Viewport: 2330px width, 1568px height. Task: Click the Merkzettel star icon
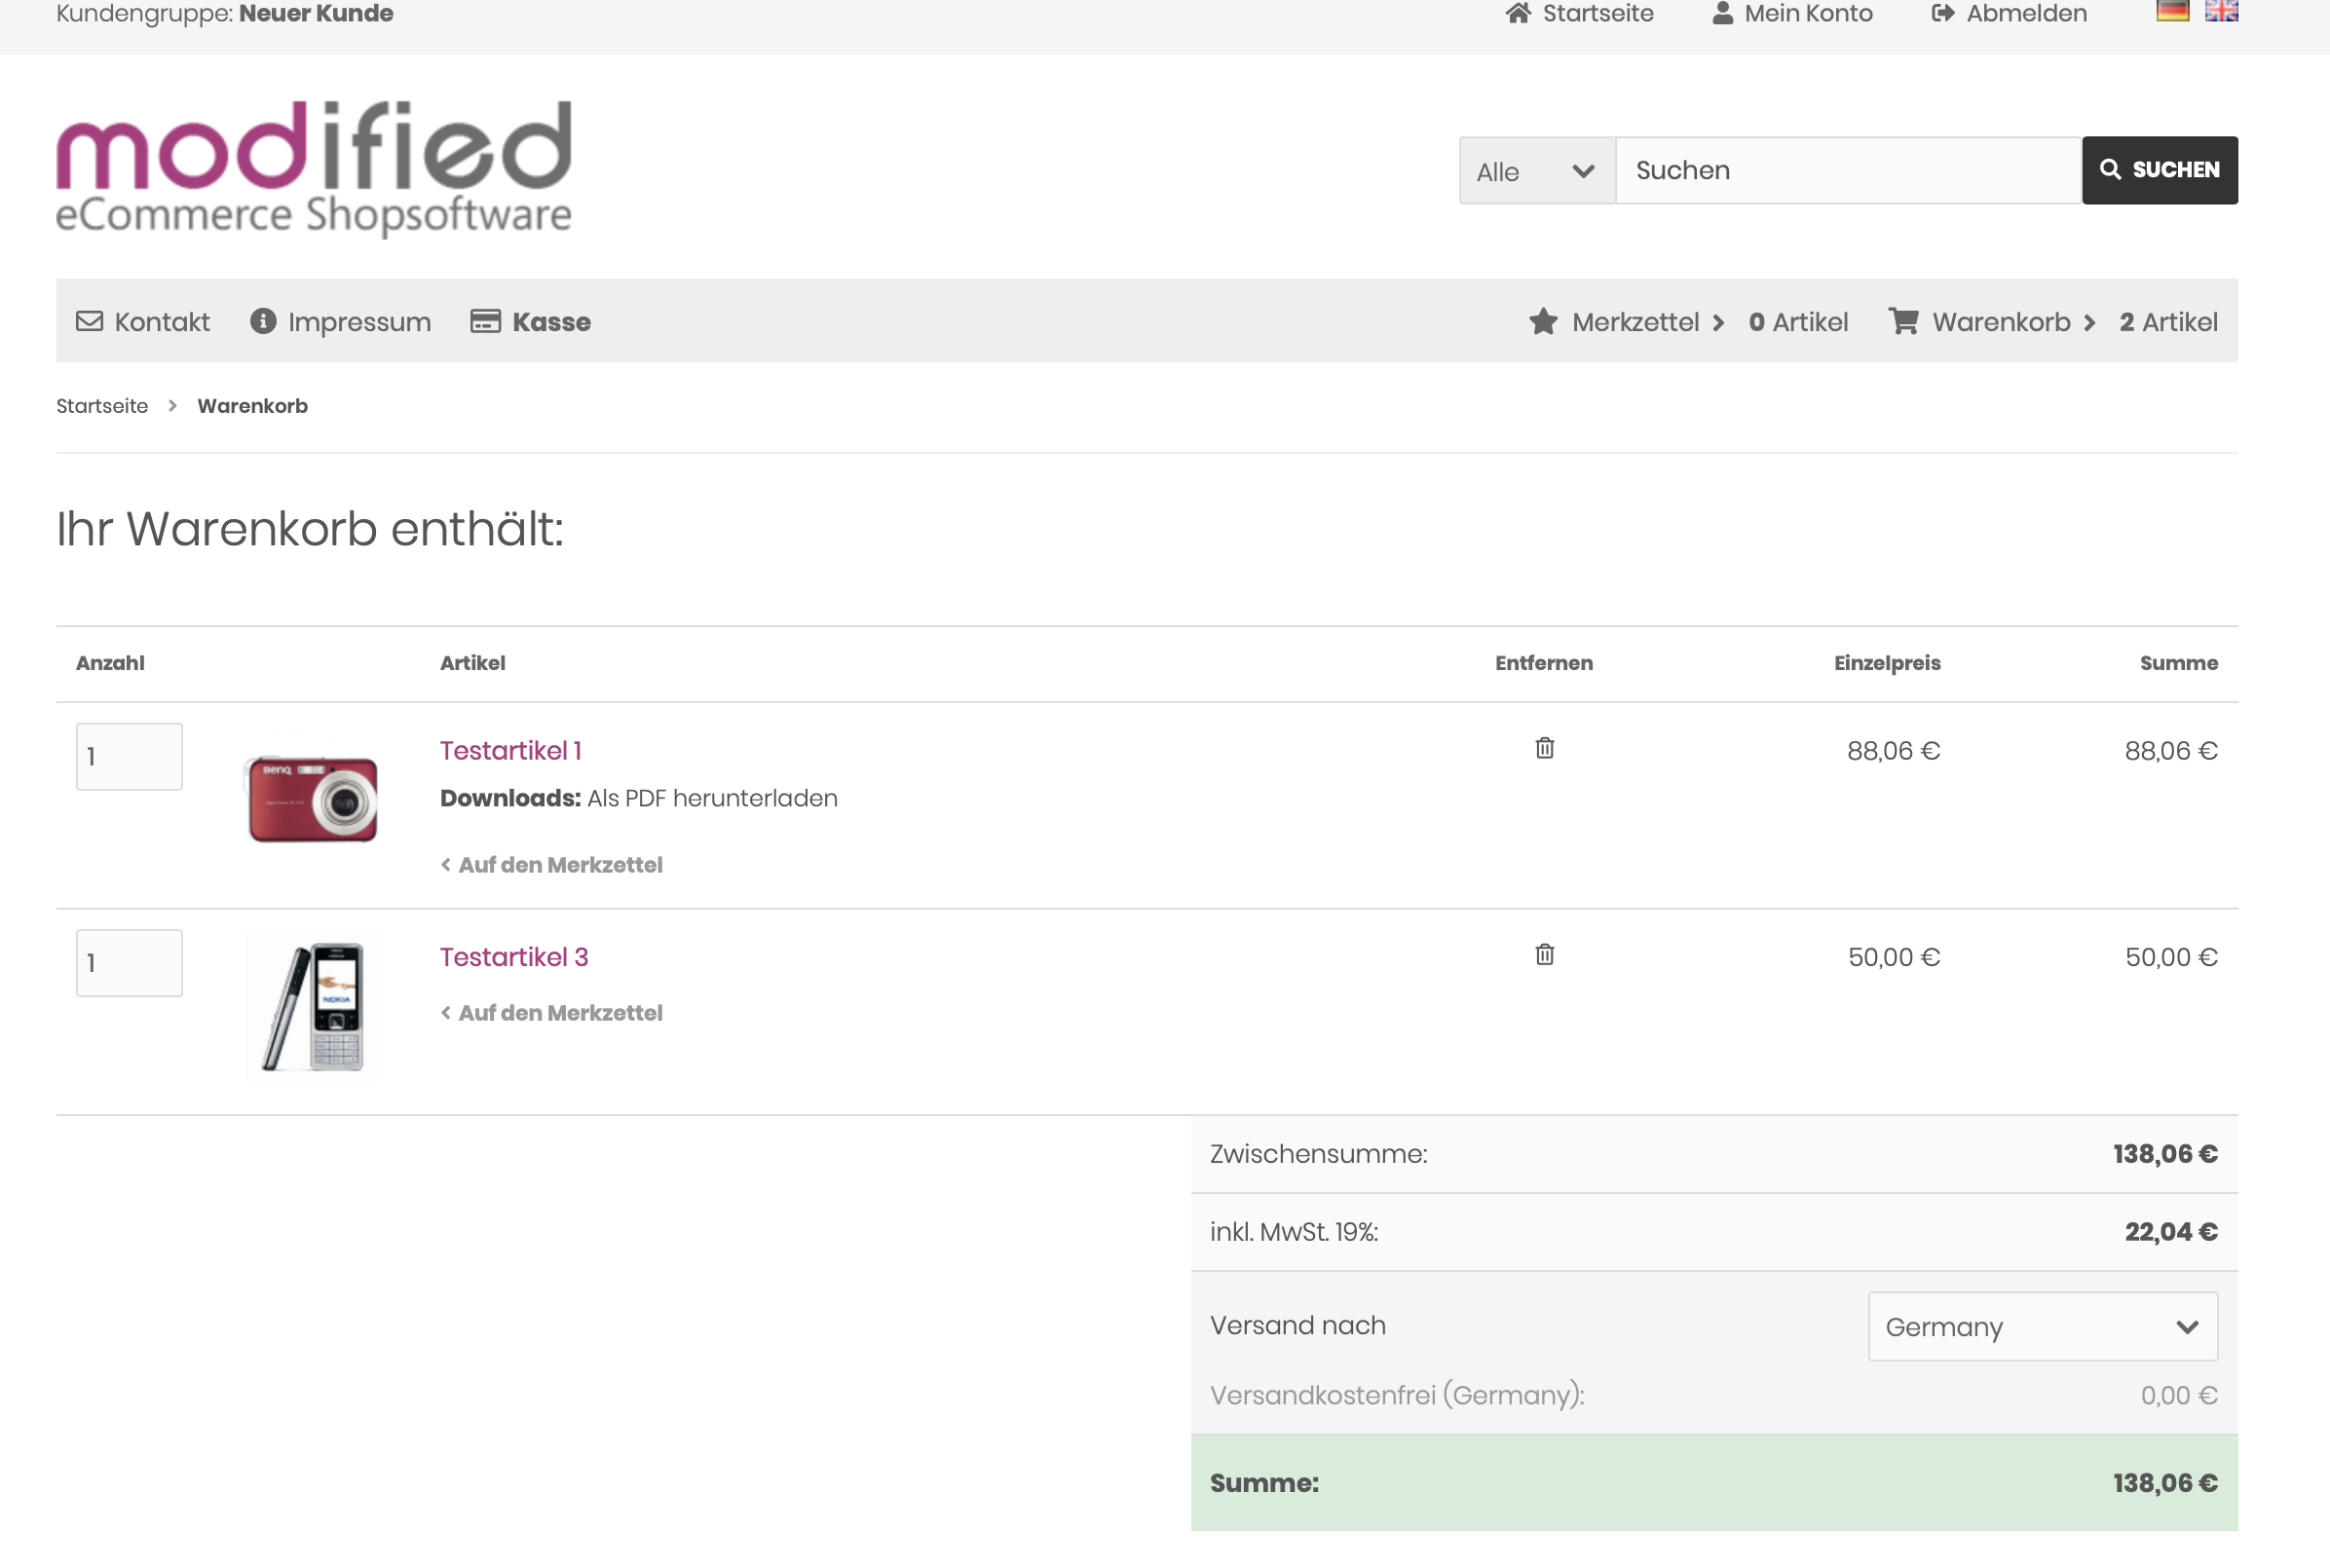click(1543, 321)
